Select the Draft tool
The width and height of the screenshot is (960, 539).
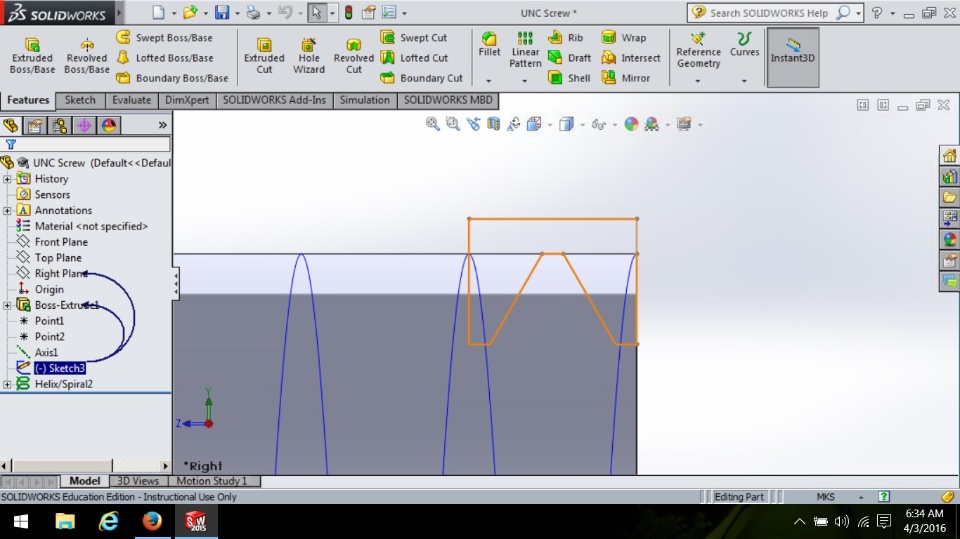tap(569, 58)
